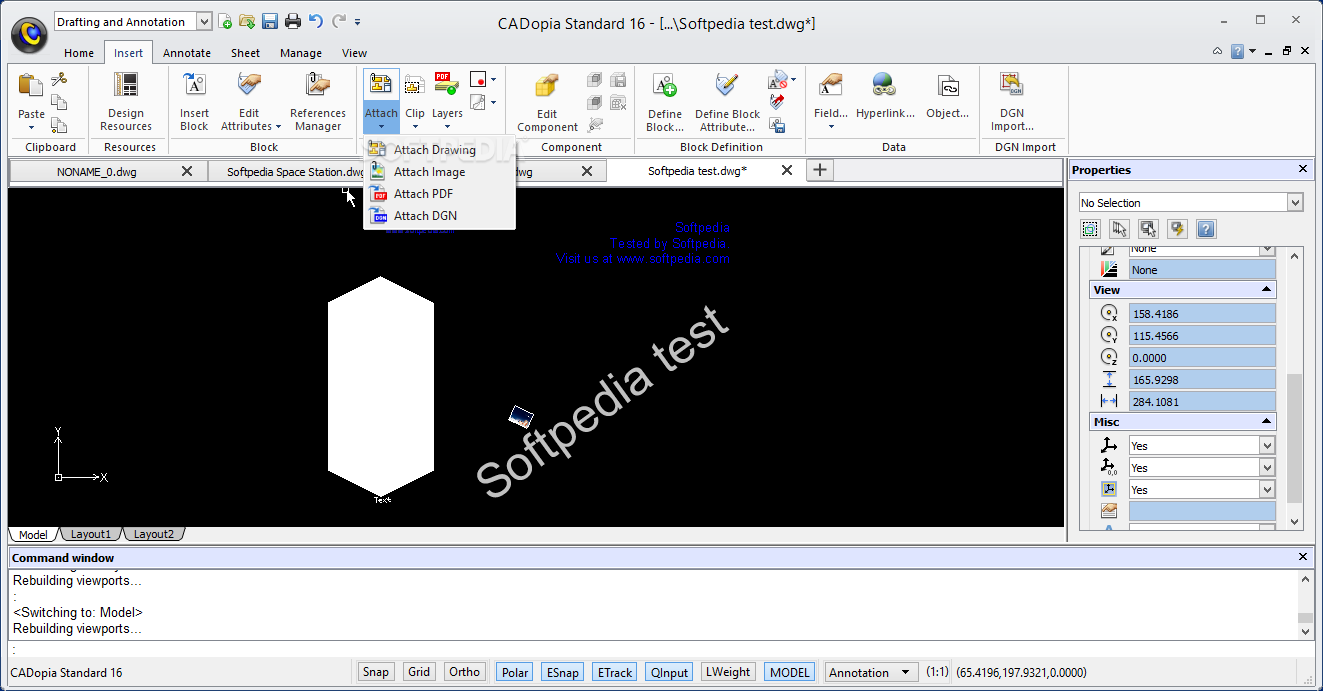Toggle Snap in status bar

376,672
